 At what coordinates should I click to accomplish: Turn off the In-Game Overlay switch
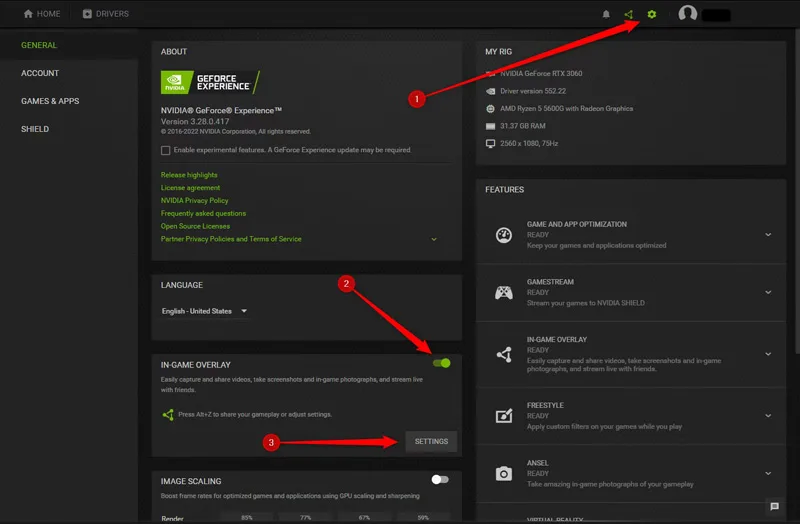pos(441,363)
